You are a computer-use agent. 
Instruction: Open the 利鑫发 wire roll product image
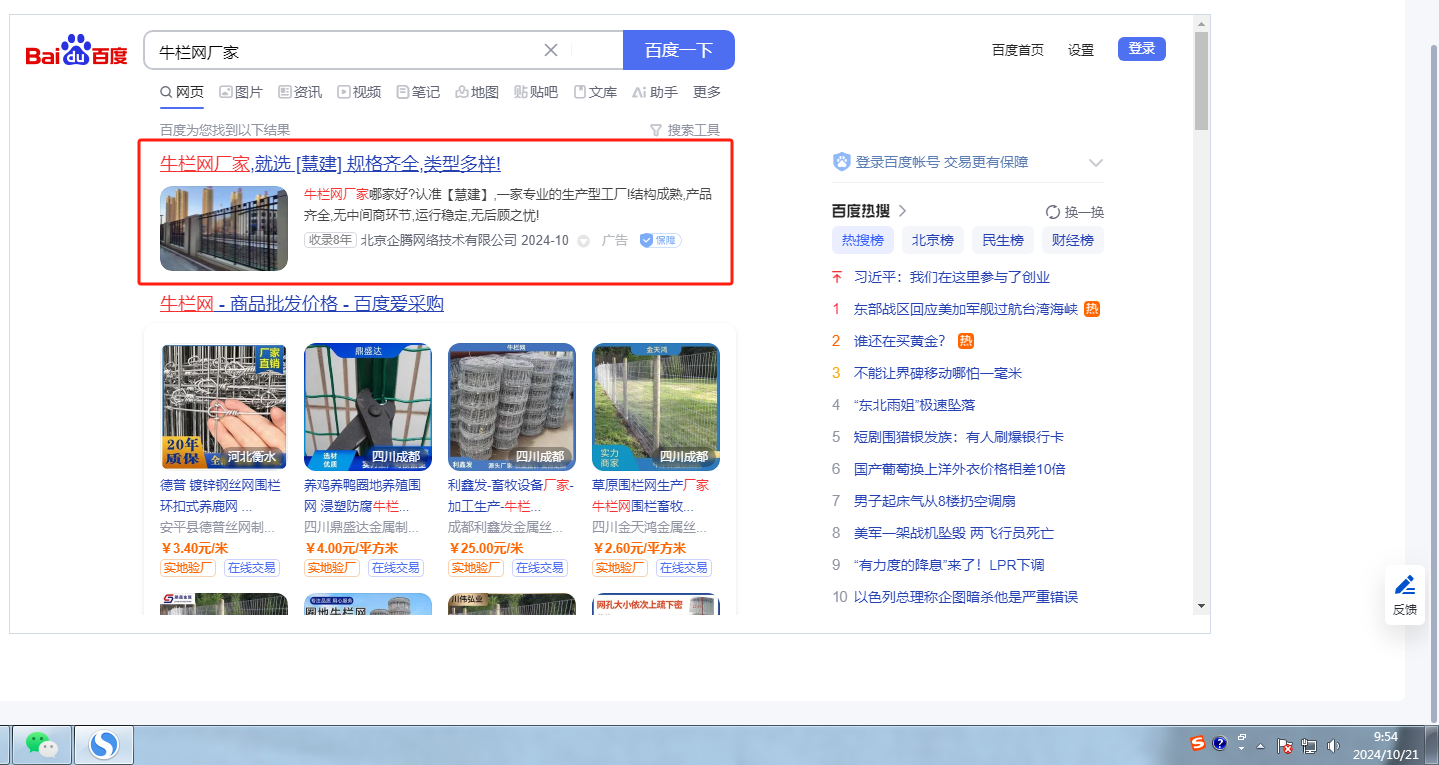[x=512, y=407]
